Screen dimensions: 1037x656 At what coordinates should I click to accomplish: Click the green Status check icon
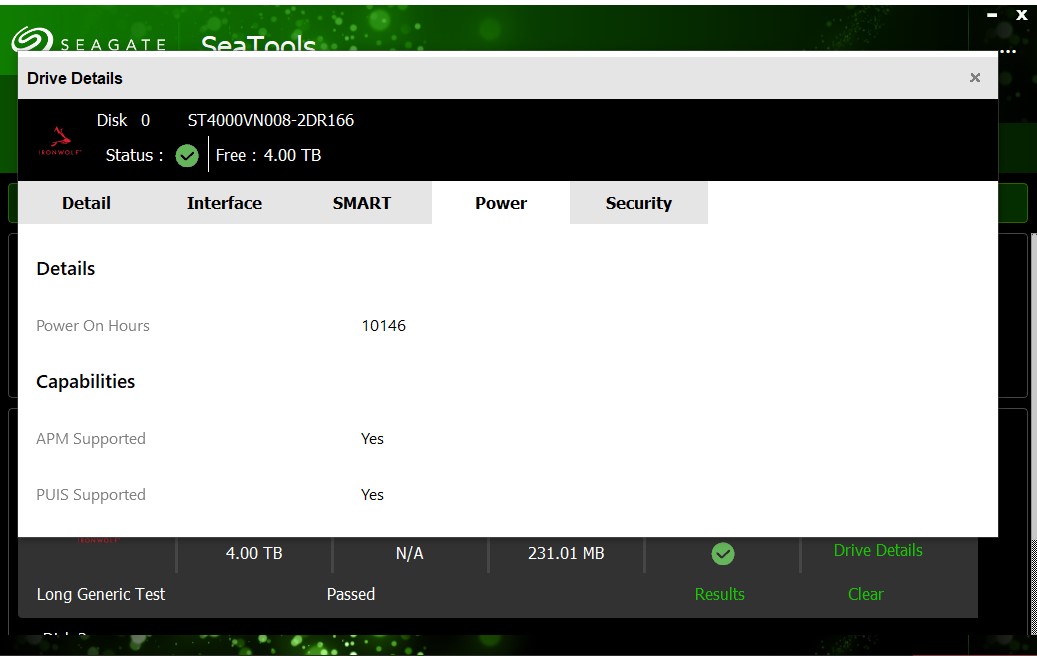tap(186, 156)
